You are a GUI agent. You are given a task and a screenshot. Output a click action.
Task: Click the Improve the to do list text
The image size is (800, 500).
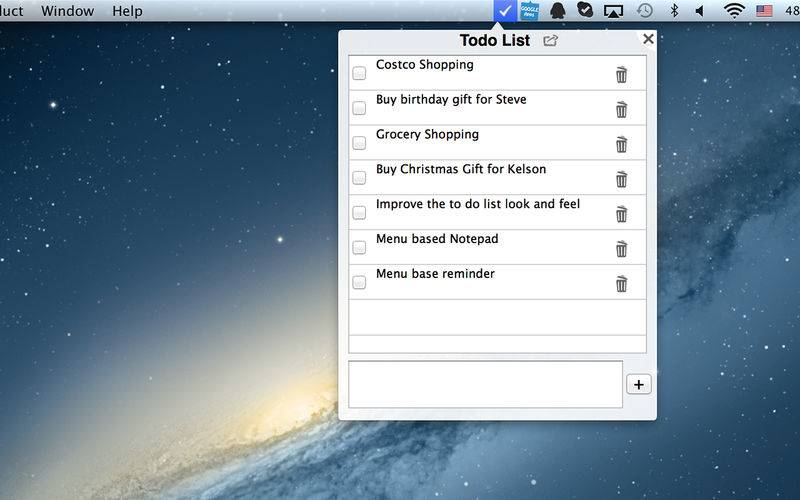point(478,204)
